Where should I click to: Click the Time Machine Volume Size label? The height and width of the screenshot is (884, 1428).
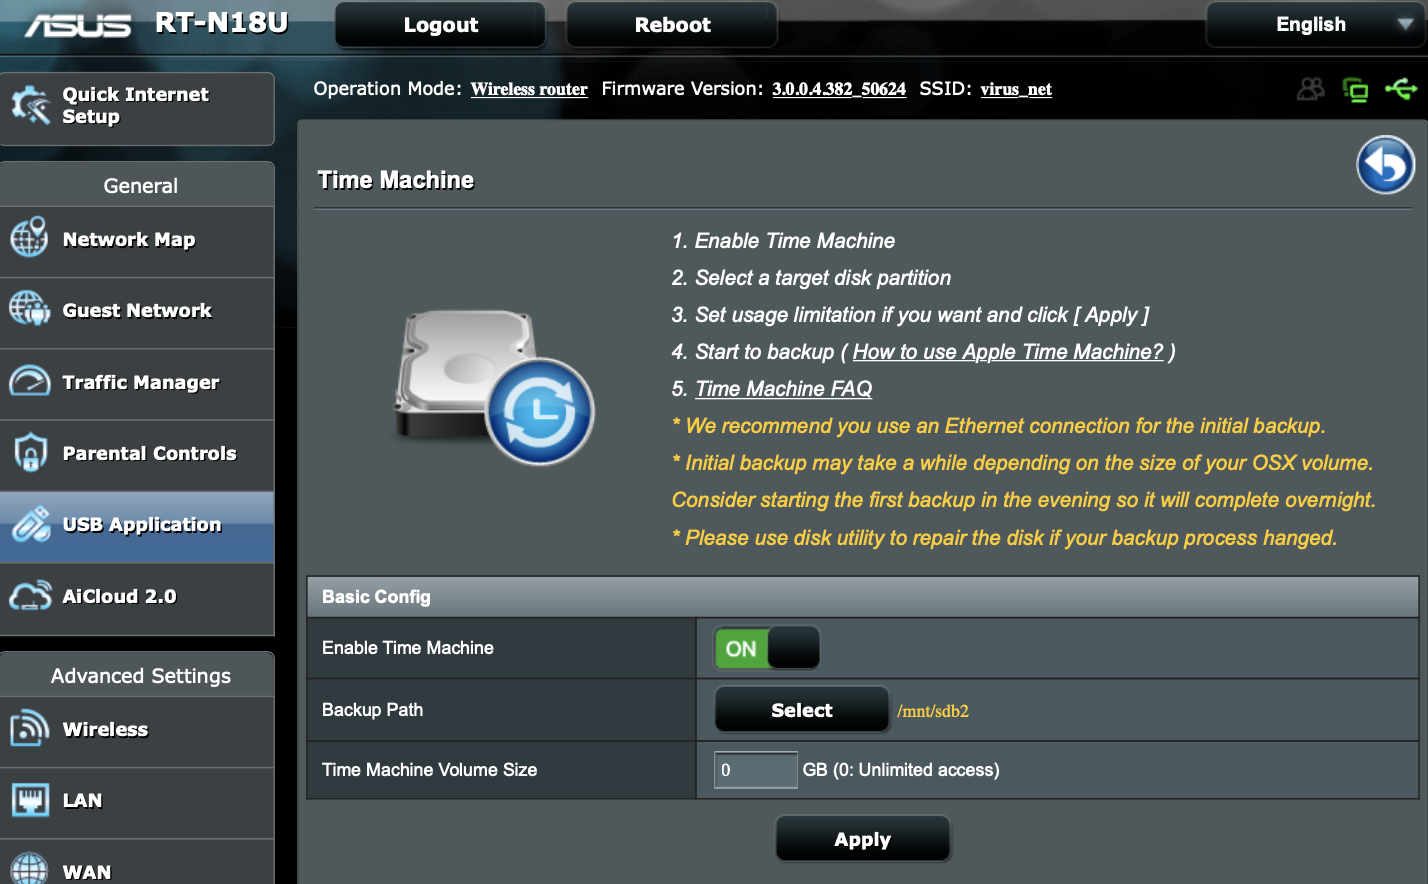(429, 770)
